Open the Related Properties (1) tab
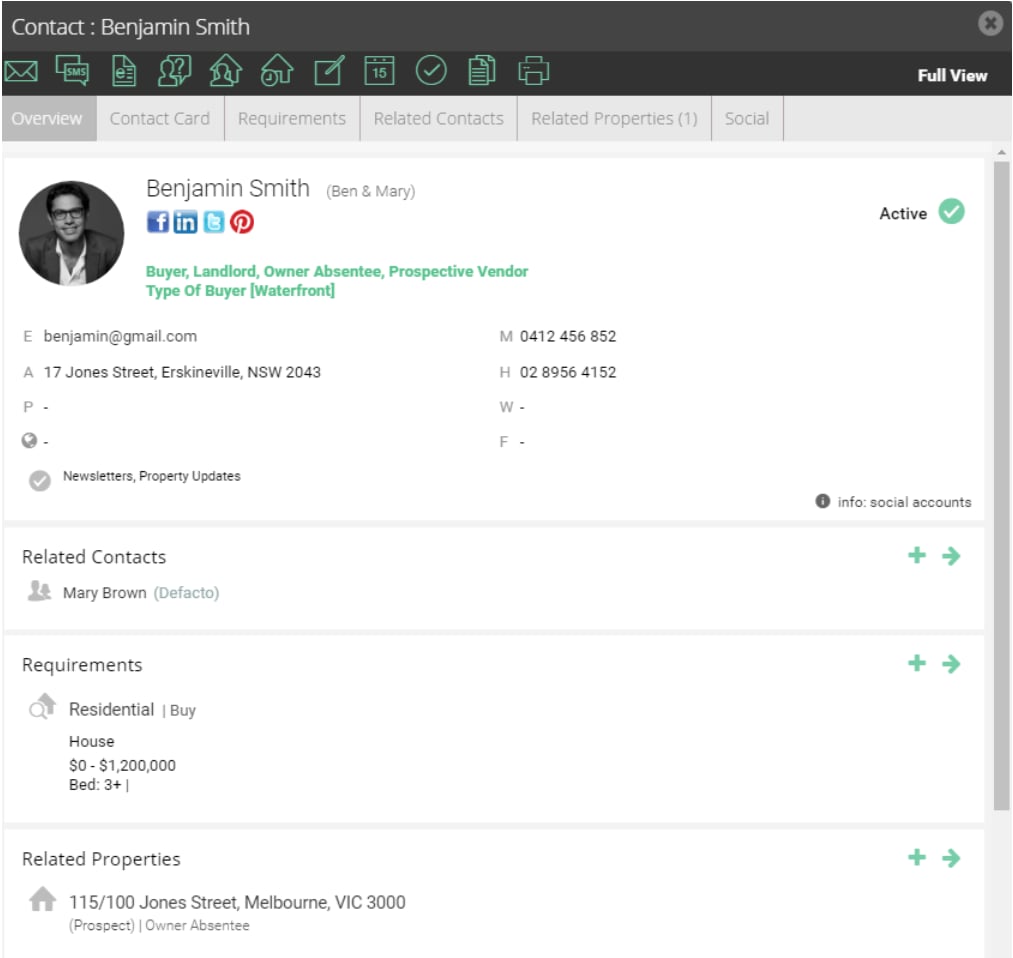 click(x=614, y=119)
